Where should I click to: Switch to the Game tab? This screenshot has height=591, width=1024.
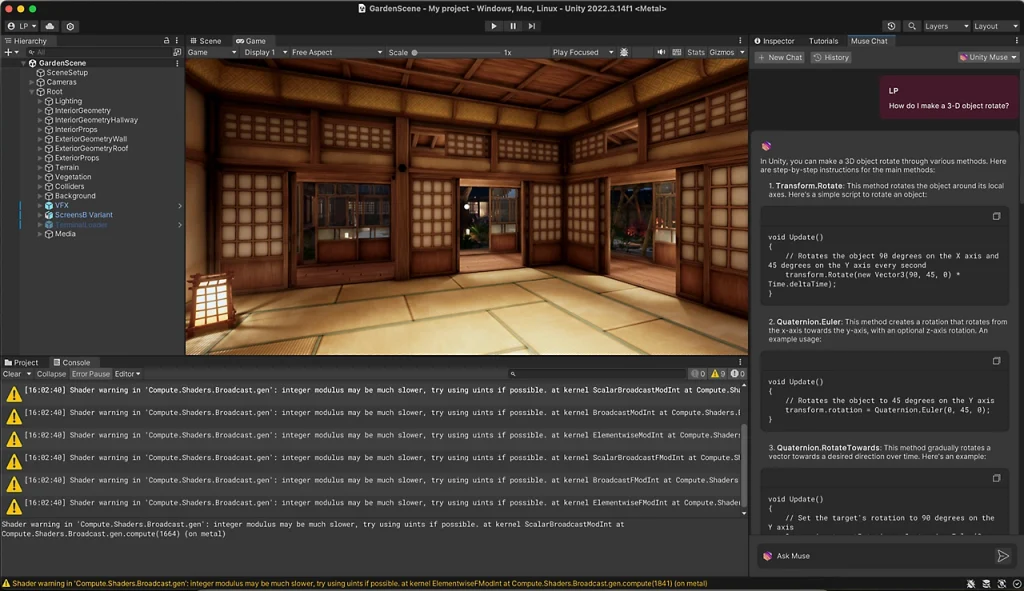pos(251,40)
